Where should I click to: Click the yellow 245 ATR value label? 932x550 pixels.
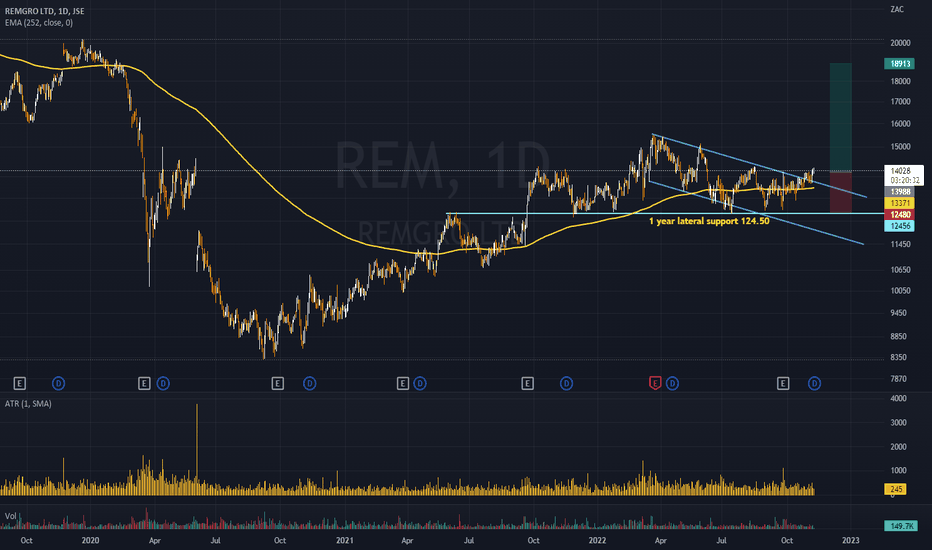[x=896, y=489]
